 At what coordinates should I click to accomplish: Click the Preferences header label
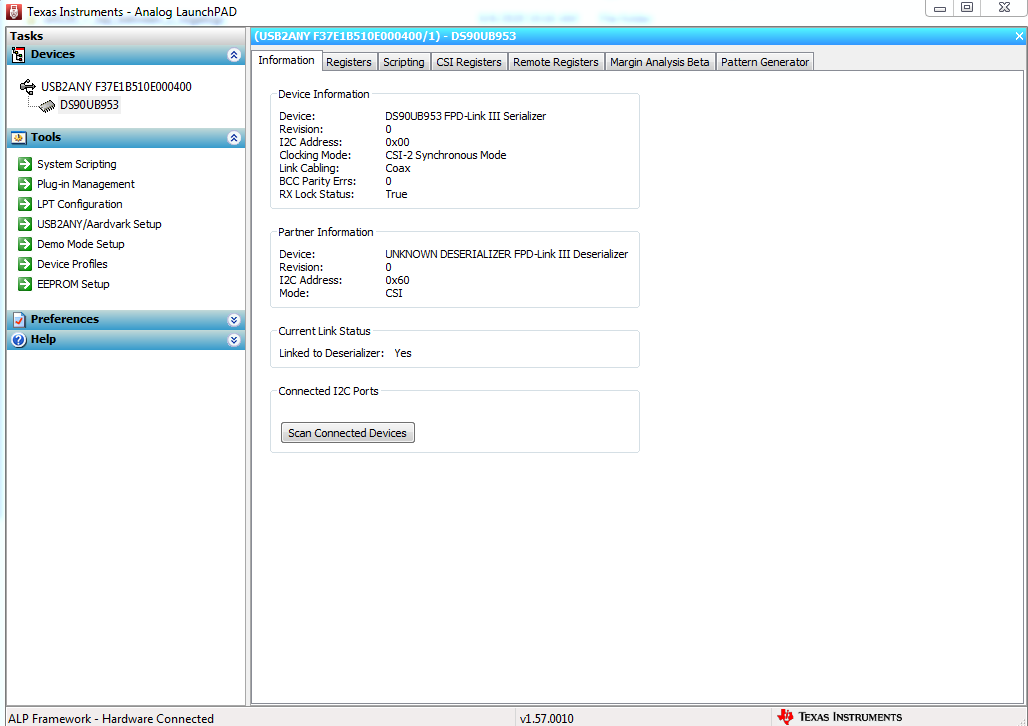65,319
